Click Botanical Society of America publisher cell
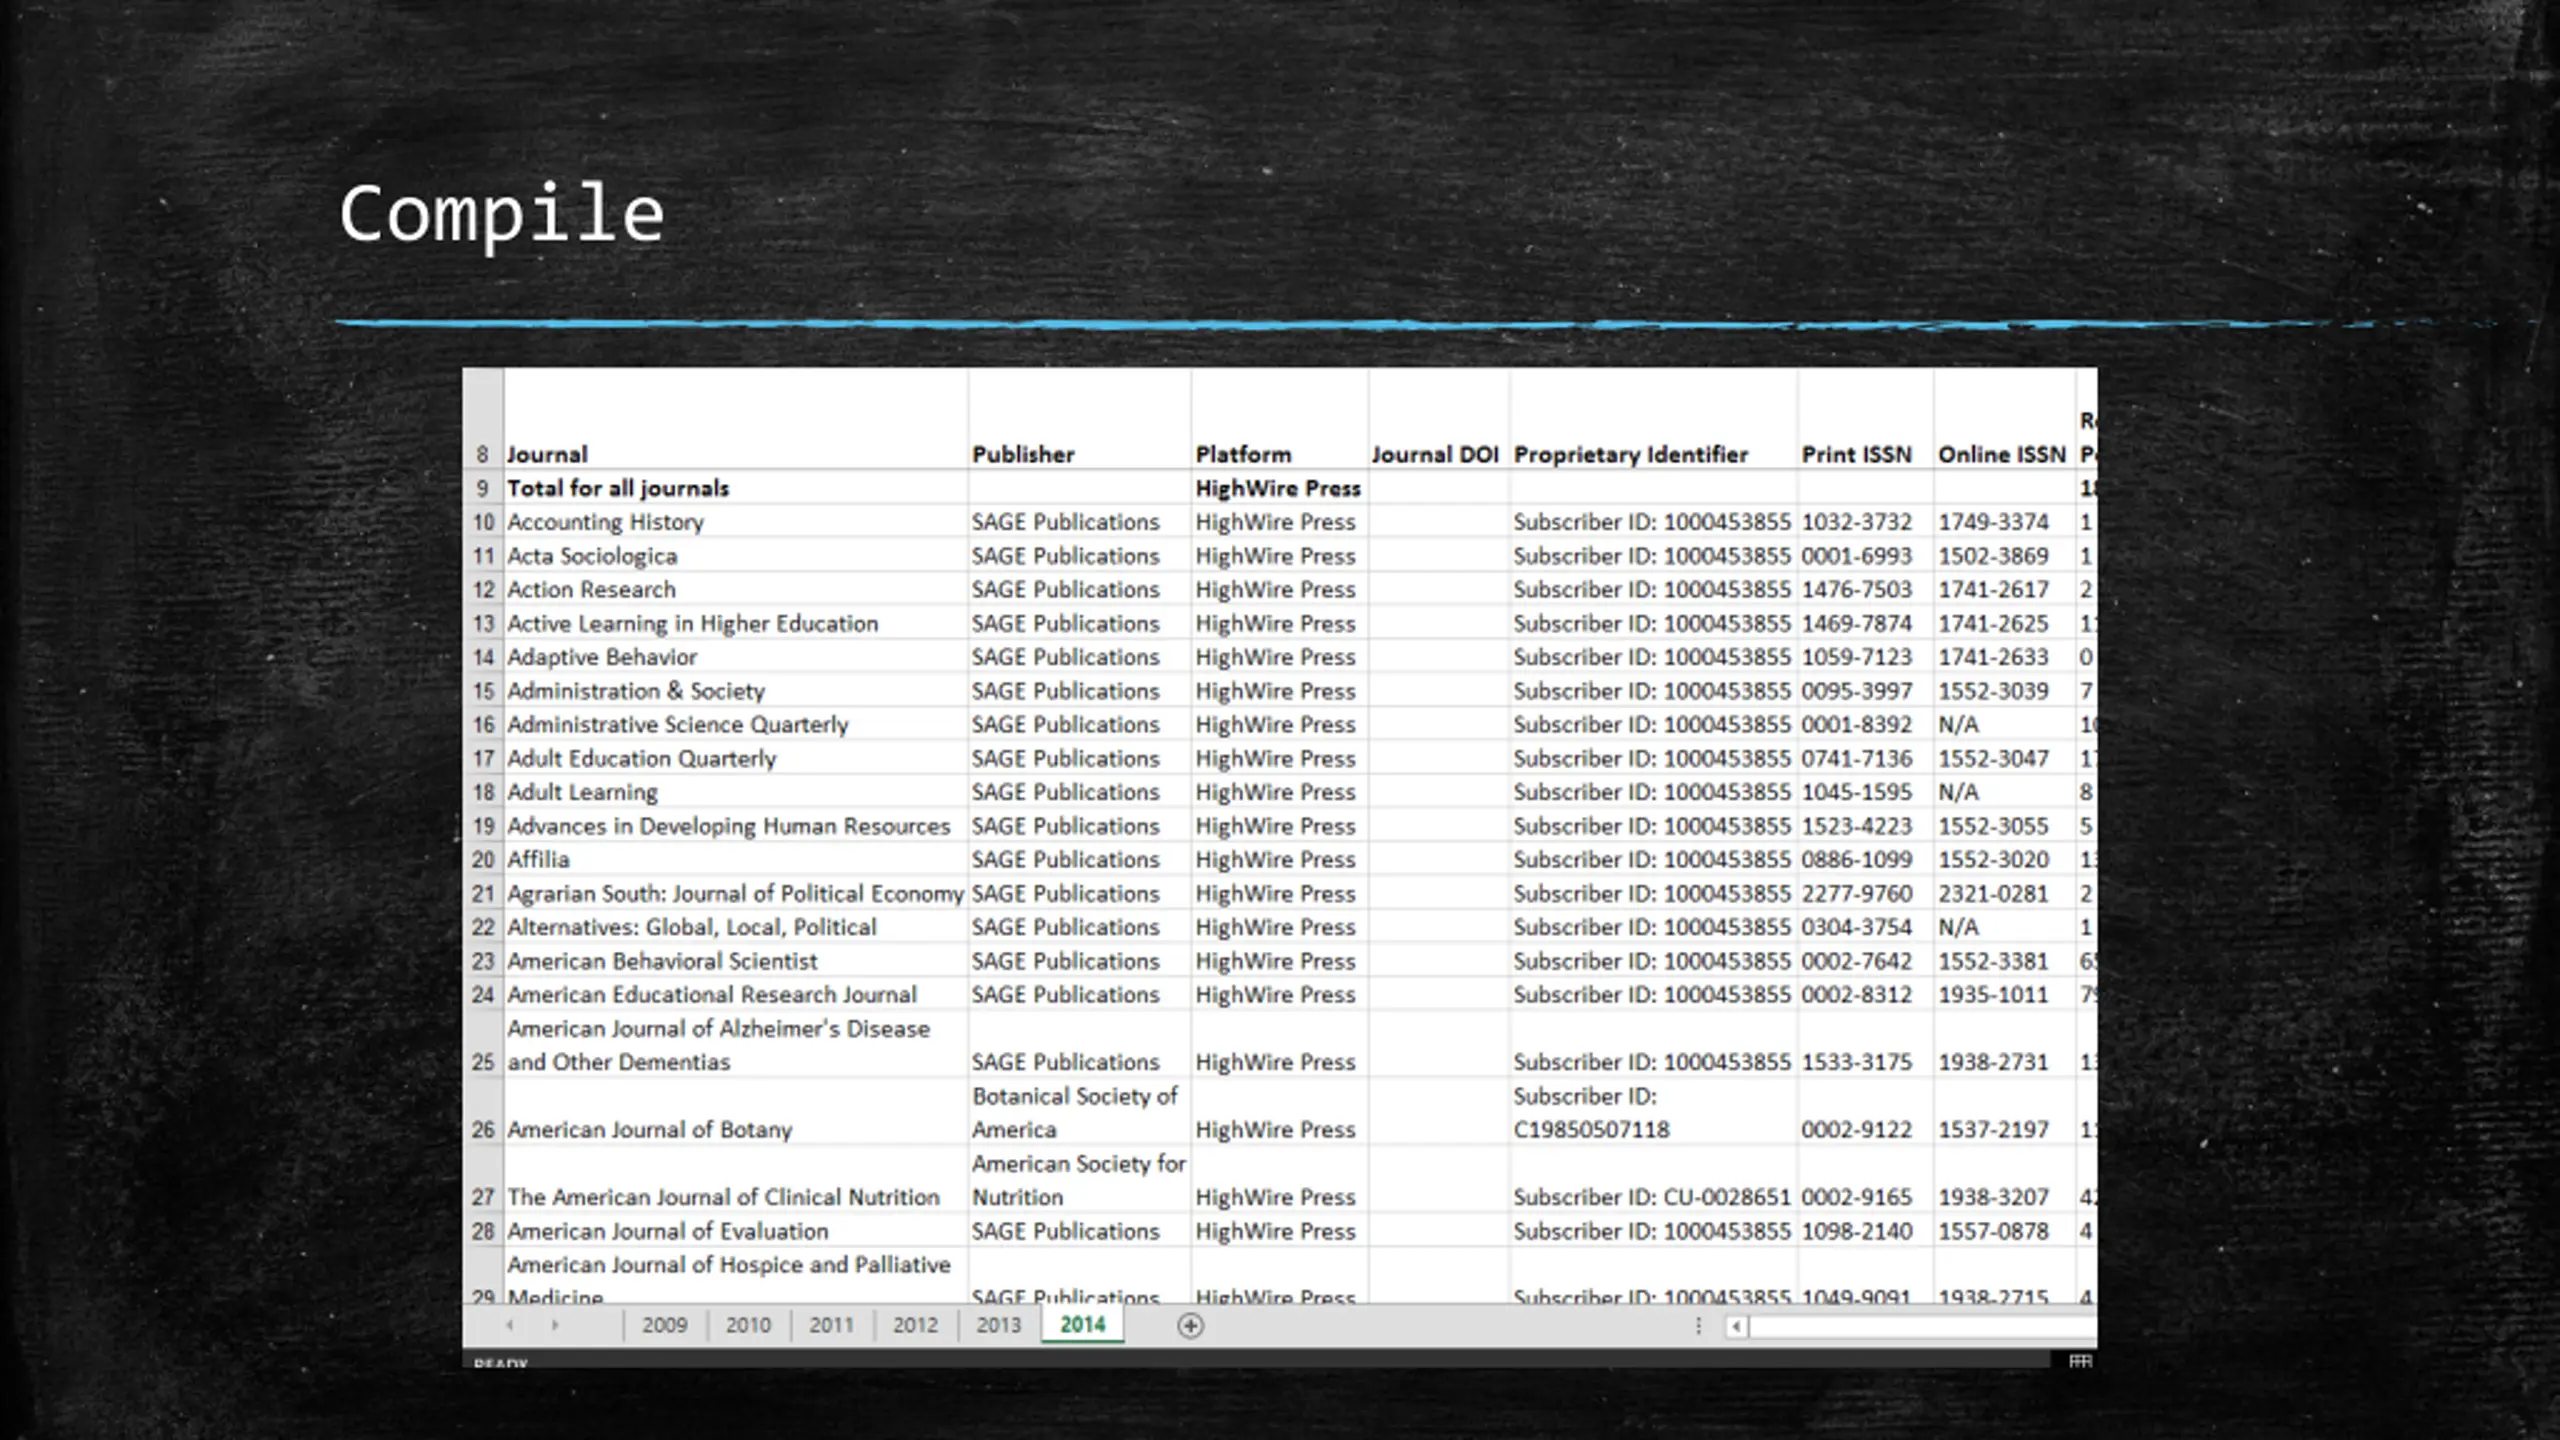This screenshot has width=2560, height=1440. click(1079, 1112)
